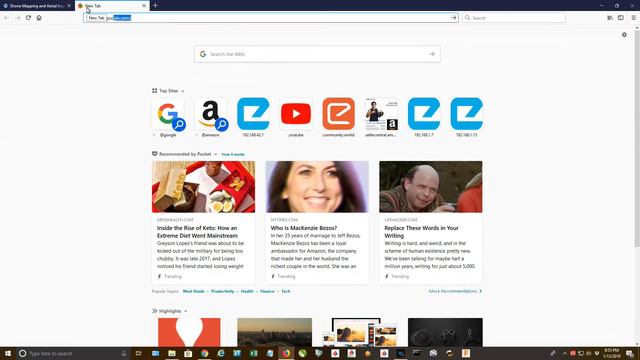Viewport: 640px width, 360px height.
Task: Go back using the back arrow
Action: tap(7, 18)
